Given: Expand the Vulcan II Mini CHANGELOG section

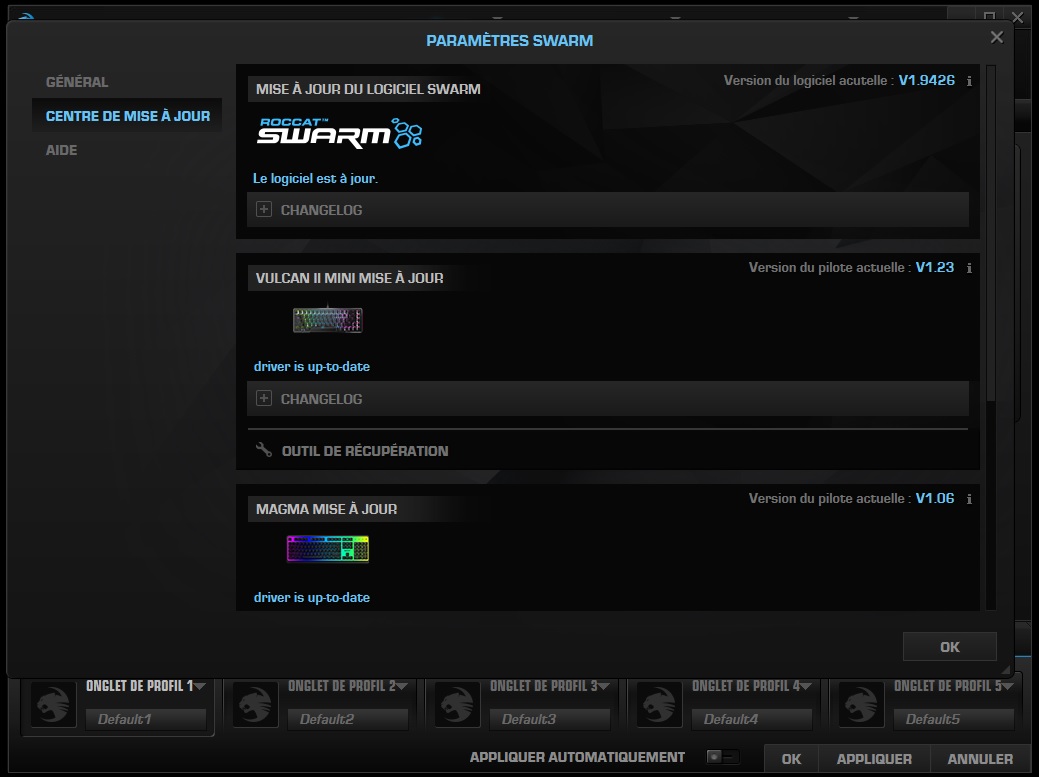Looking at the screenshot, I should [263, 398].
